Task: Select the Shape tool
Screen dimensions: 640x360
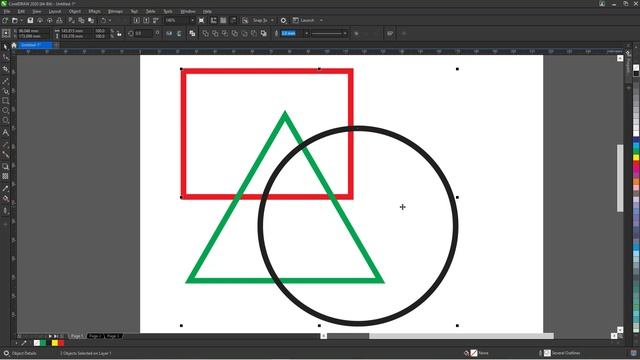Action: tap(5, 58)
